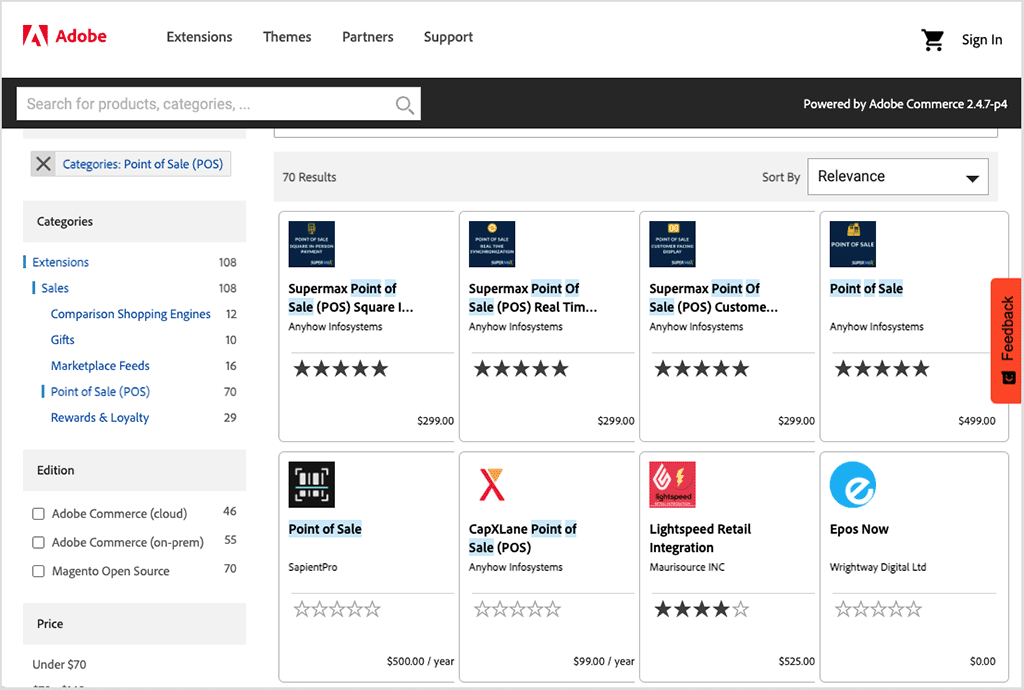Click Sign In
This screenshot has width=1024, height=690.
click(982, 40)
